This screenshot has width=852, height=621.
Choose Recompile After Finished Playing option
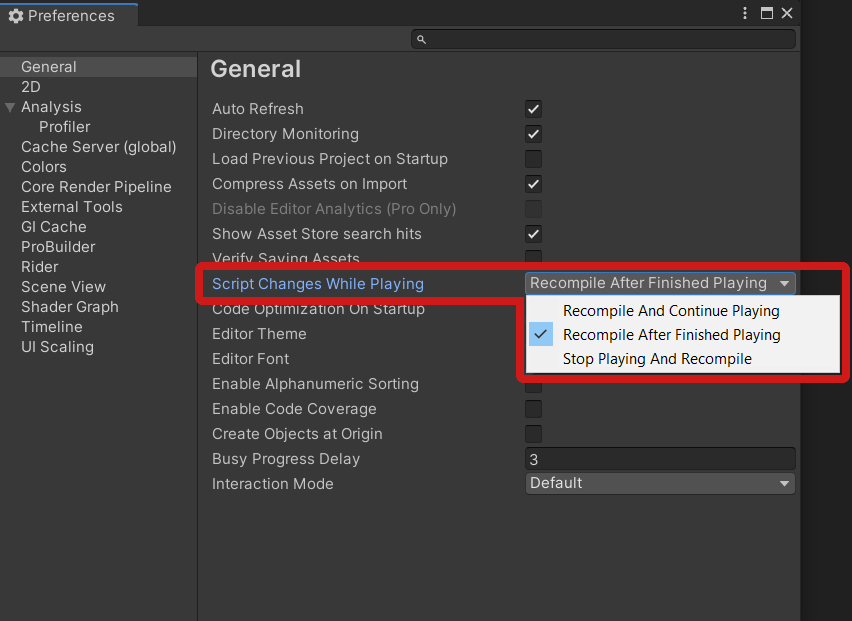[683, 335]
